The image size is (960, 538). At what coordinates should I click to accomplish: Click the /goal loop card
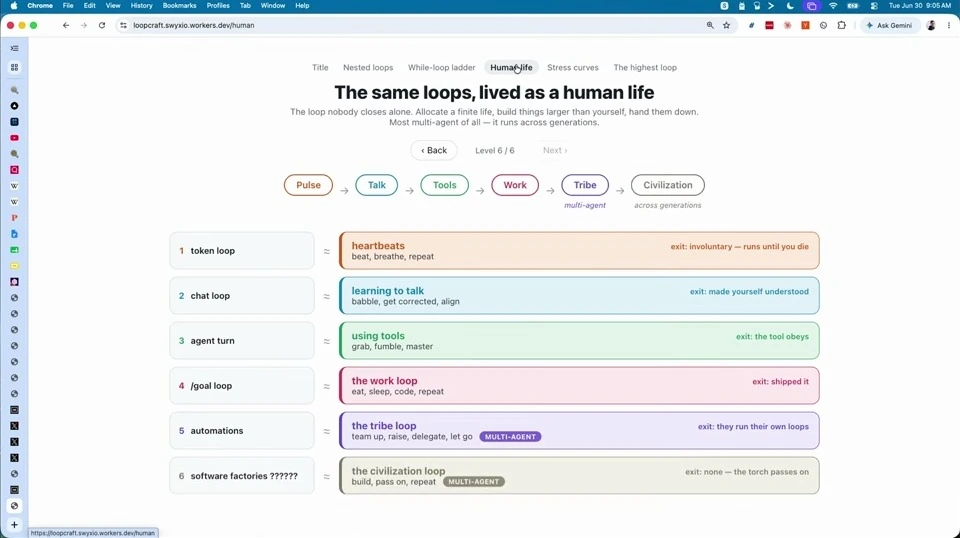(242, 386)
